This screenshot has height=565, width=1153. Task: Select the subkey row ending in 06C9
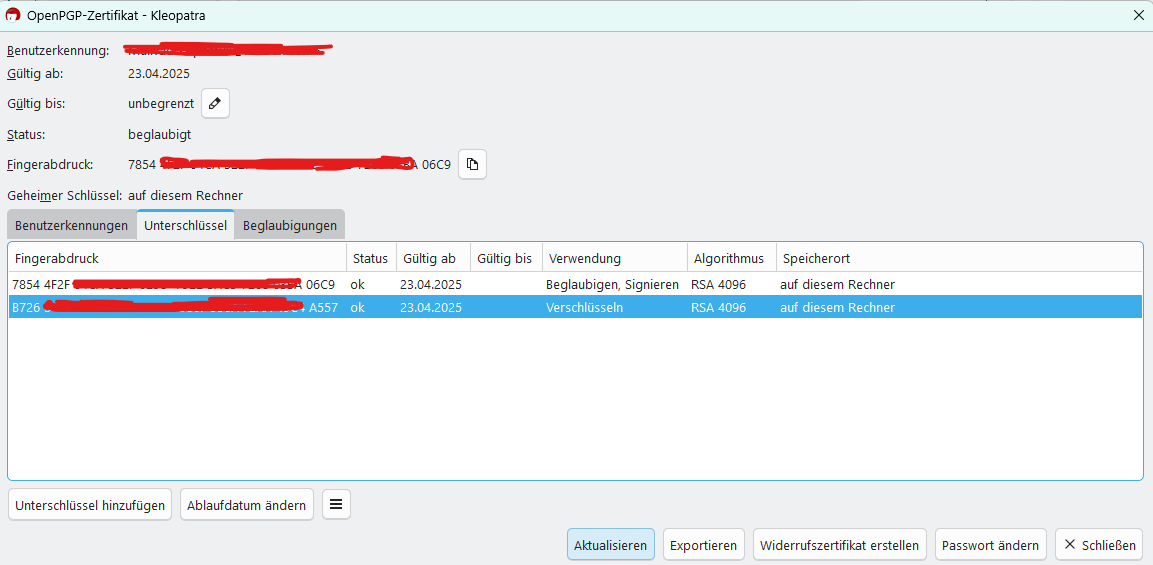pos(575,284)
